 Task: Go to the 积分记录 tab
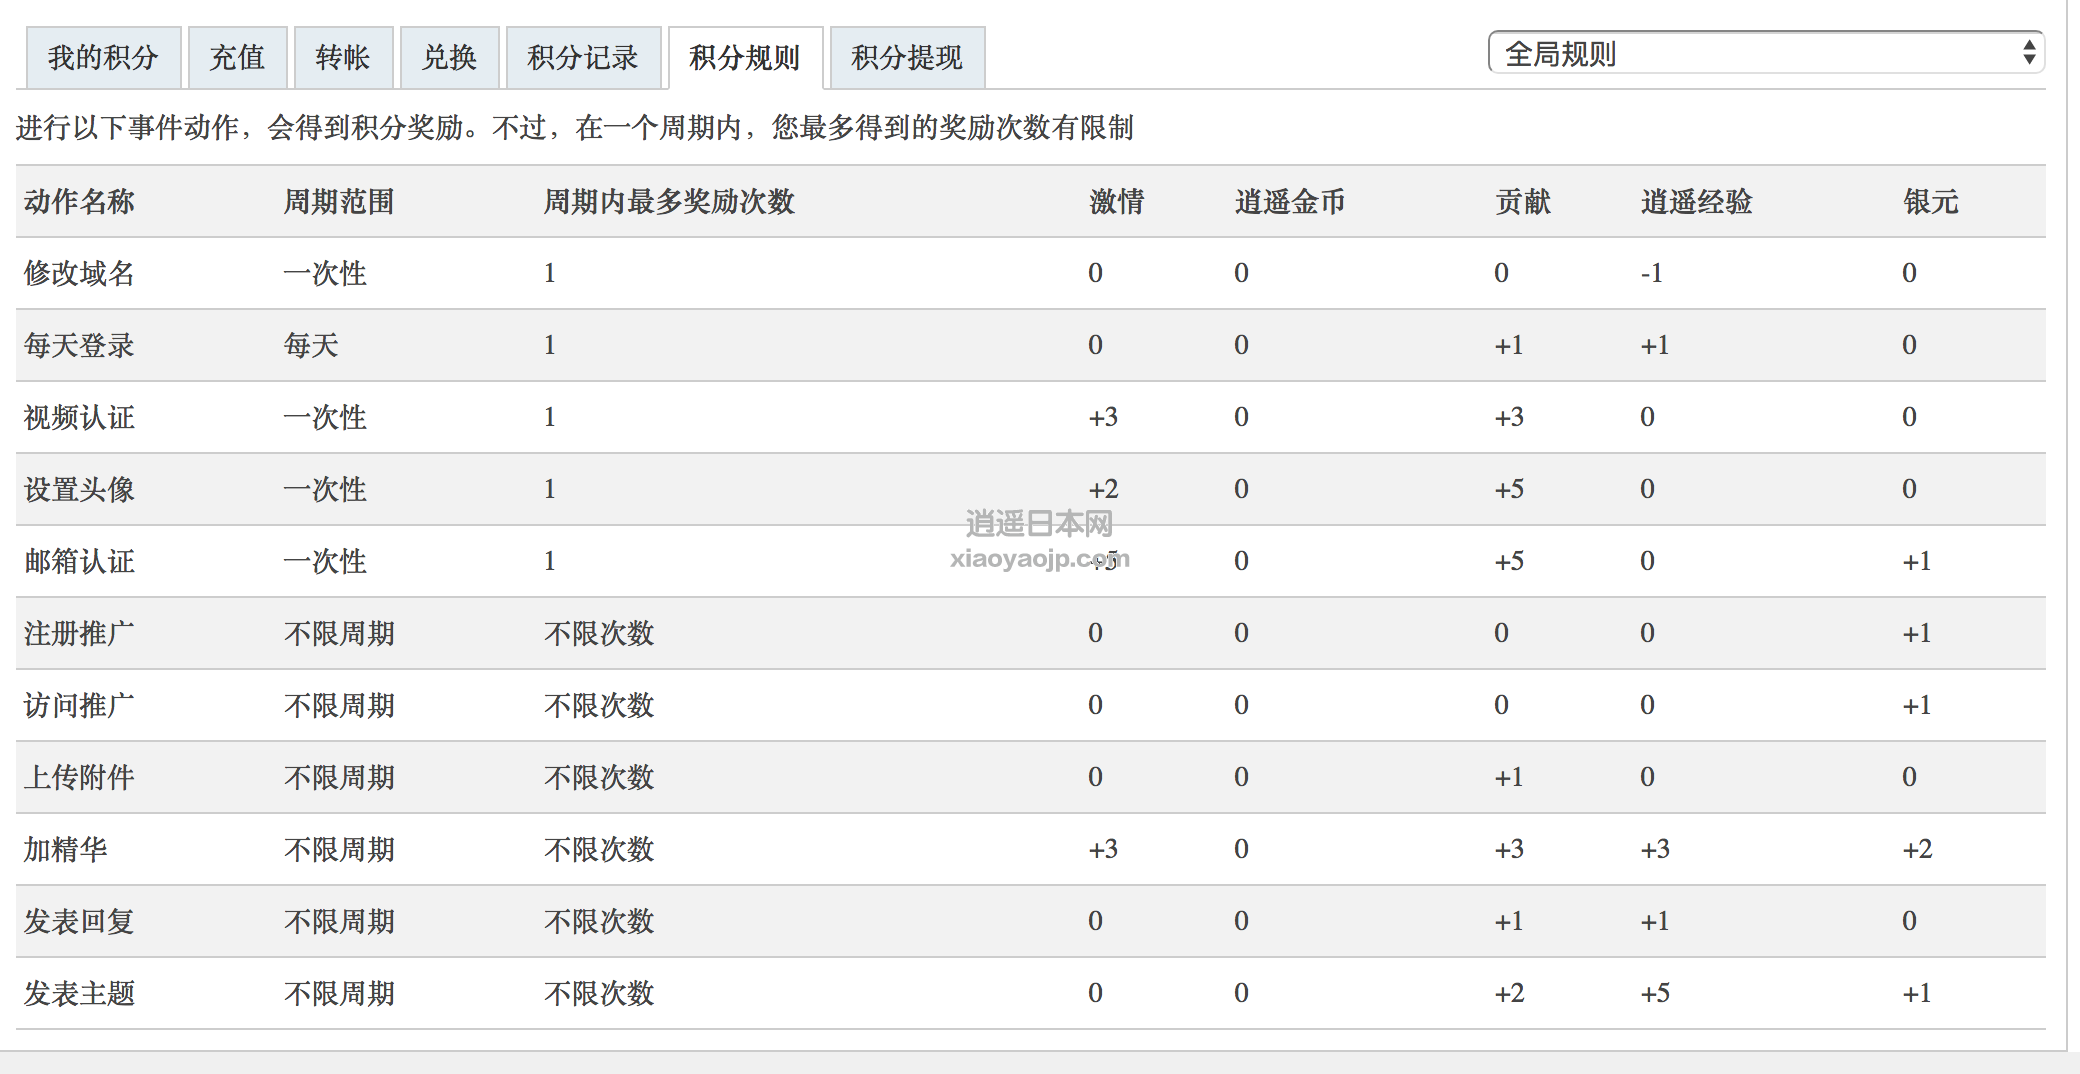pos(583,58)
